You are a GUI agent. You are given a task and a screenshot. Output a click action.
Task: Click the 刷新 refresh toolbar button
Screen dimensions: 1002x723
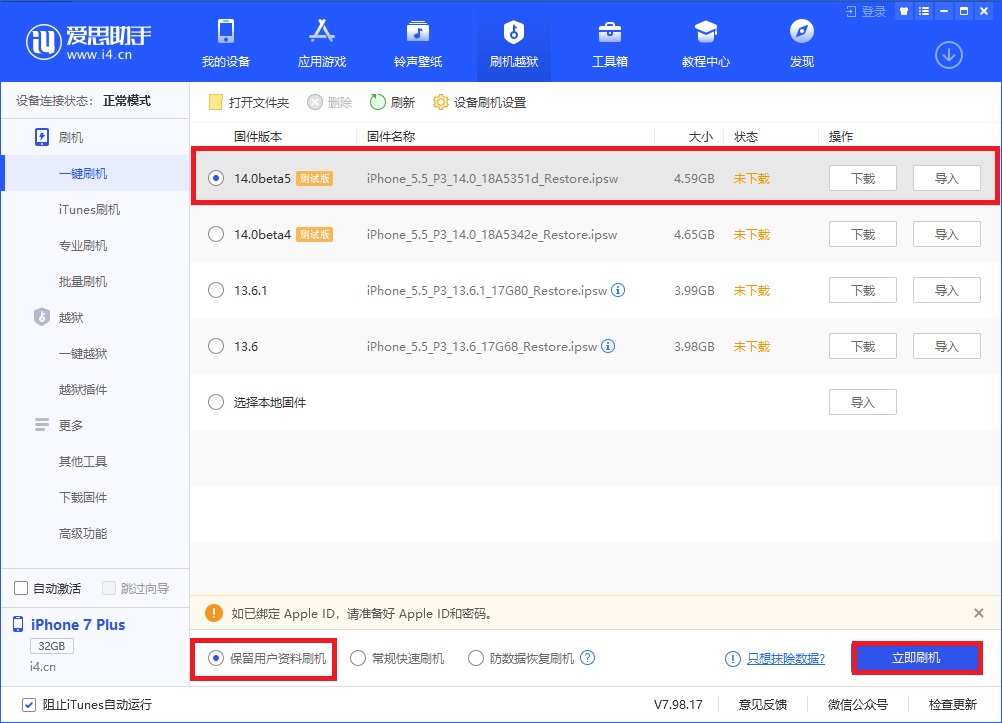(x=392, y=102)
